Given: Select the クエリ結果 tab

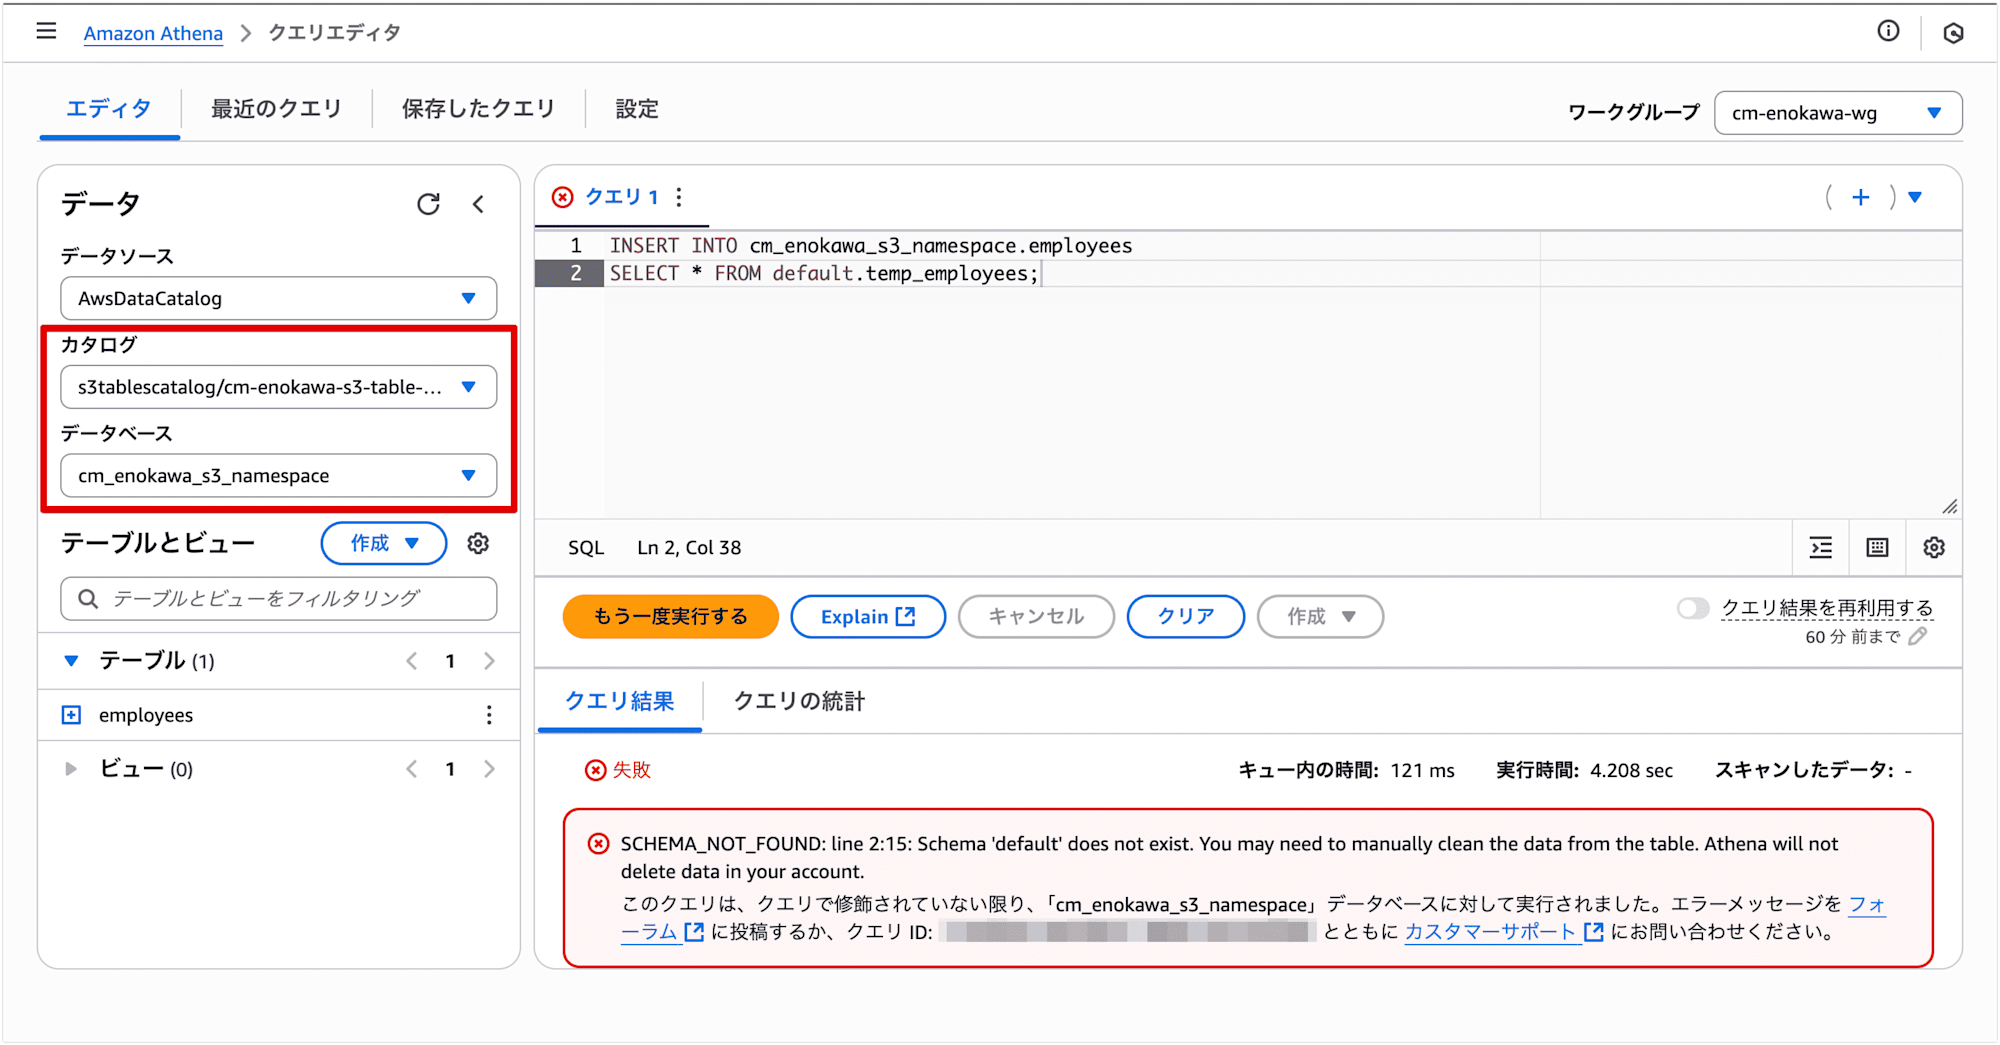Looking at the screenshot, I should [620, 701].
